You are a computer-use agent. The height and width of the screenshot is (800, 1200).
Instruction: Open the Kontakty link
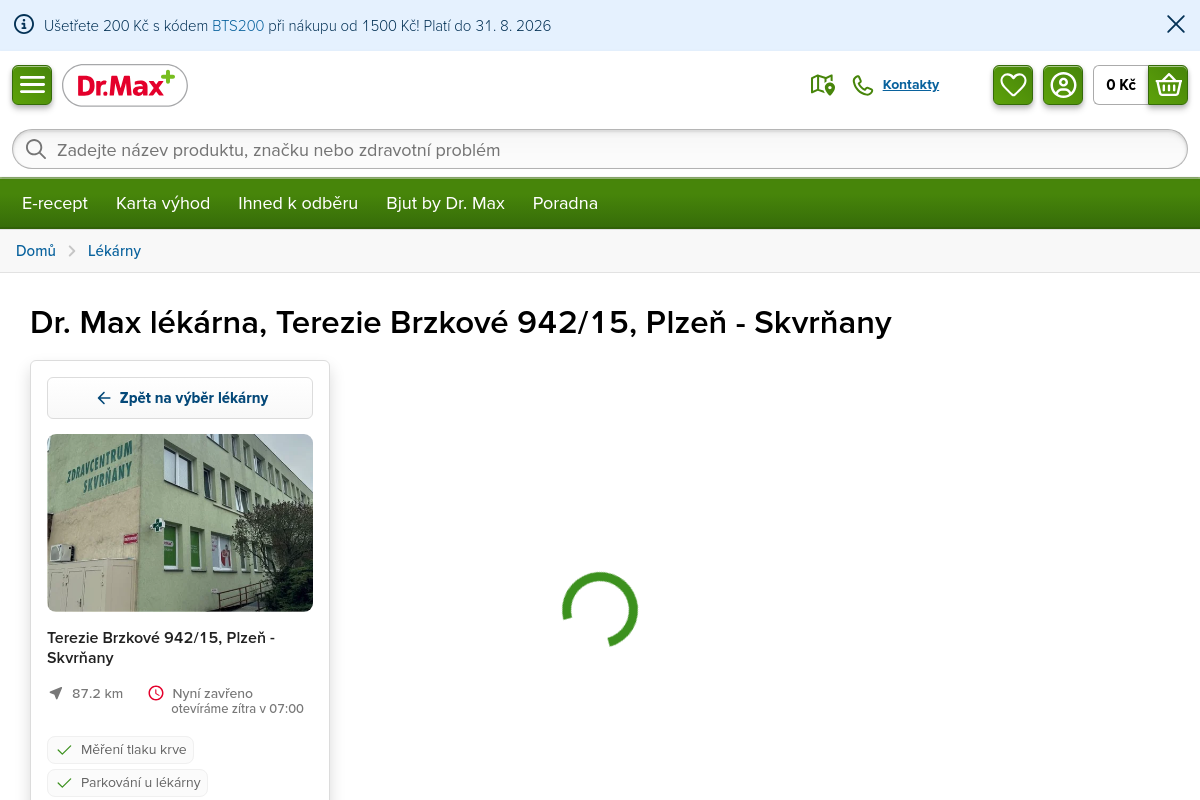911,85
